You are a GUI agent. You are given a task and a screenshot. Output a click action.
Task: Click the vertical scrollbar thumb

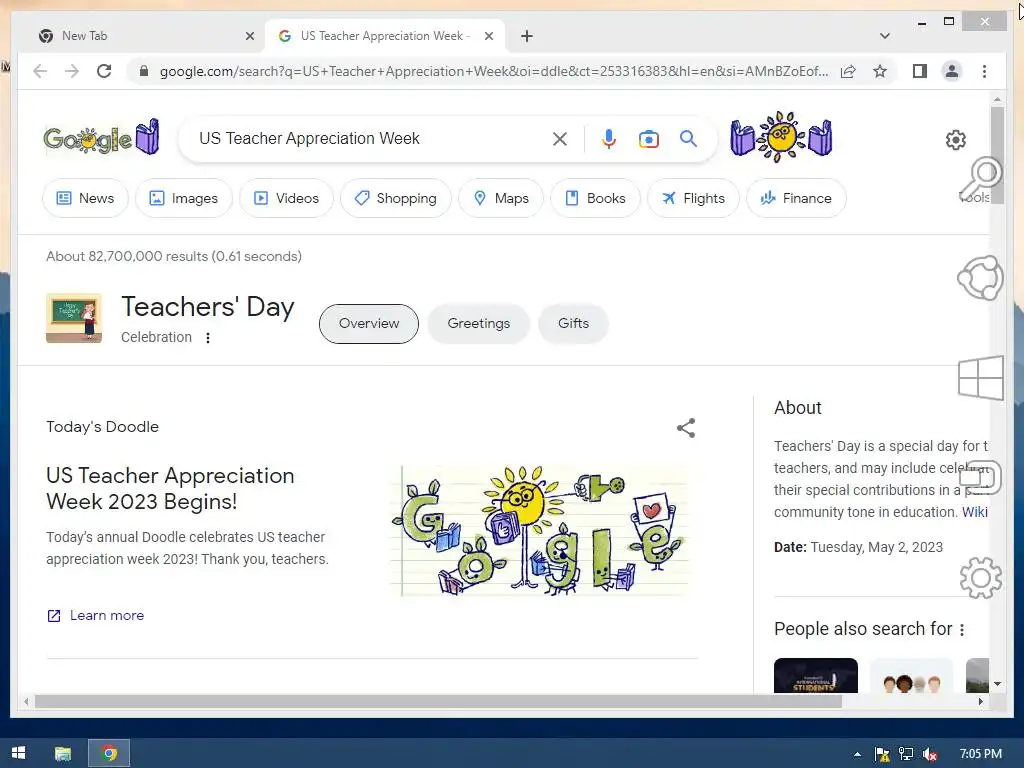(997, 155)
